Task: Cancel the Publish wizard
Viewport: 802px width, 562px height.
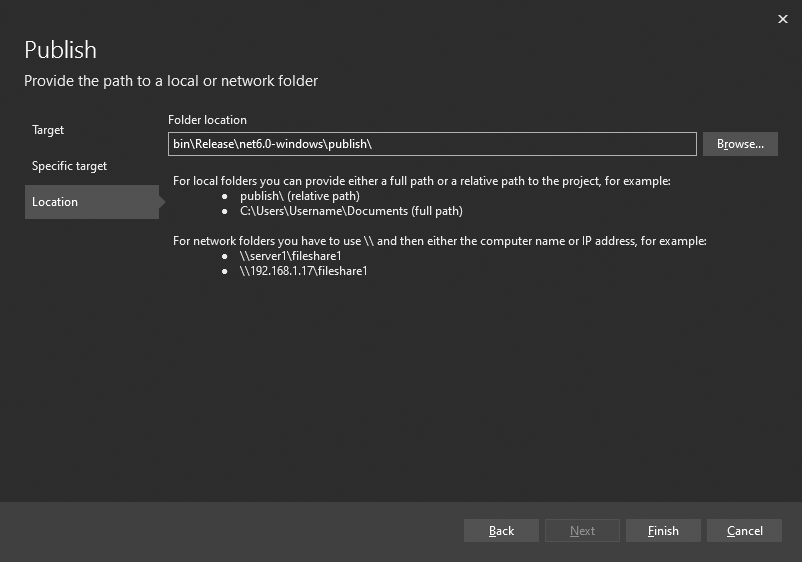Action: [x=744, y=531]
